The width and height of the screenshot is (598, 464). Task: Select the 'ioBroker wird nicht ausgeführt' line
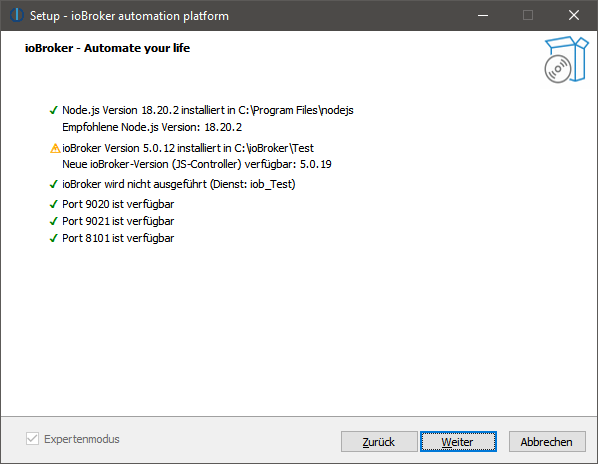[x=179, y=184]
